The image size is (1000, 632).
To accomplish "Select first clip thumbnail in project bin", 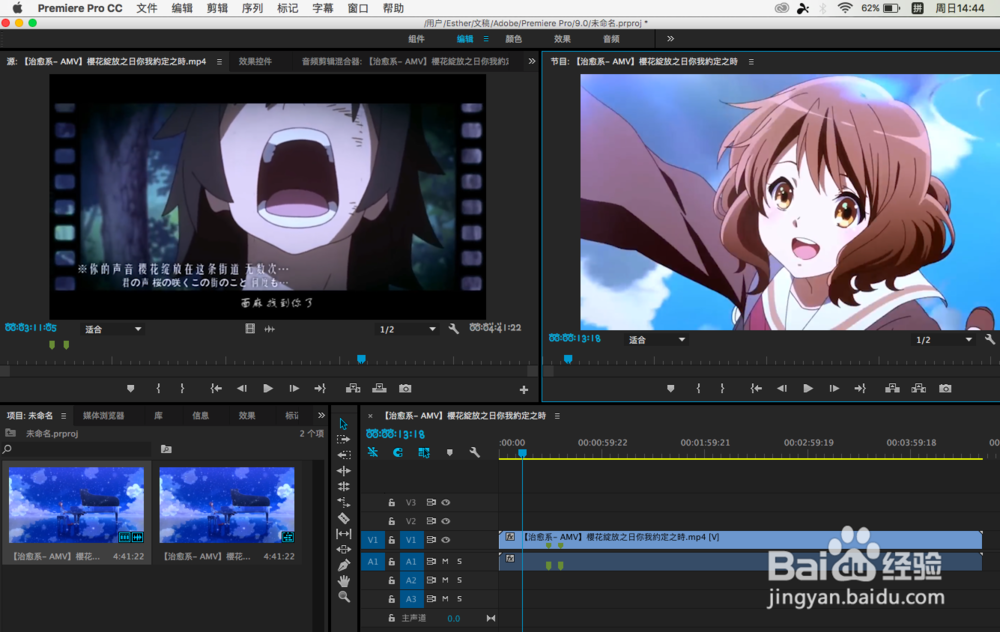I will point(77,504).
